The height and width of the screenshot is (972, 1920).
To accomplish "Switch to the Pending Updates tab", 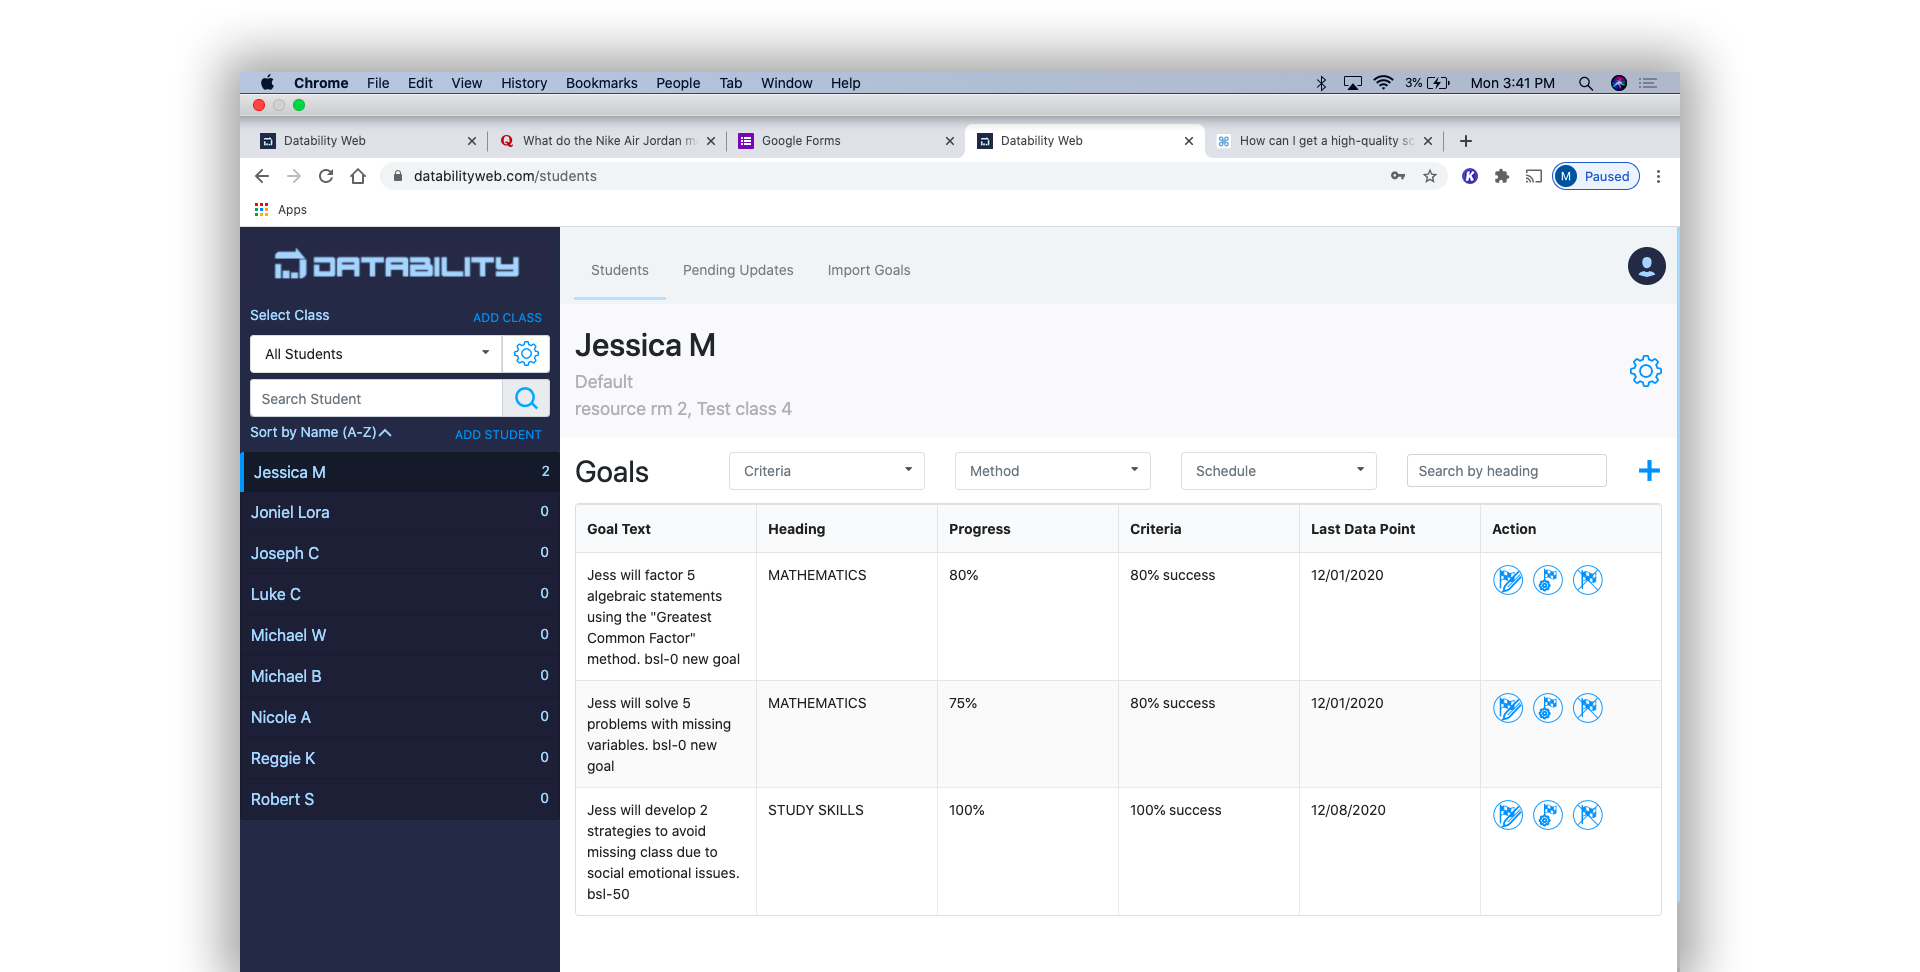I will (x=738, y=270).
